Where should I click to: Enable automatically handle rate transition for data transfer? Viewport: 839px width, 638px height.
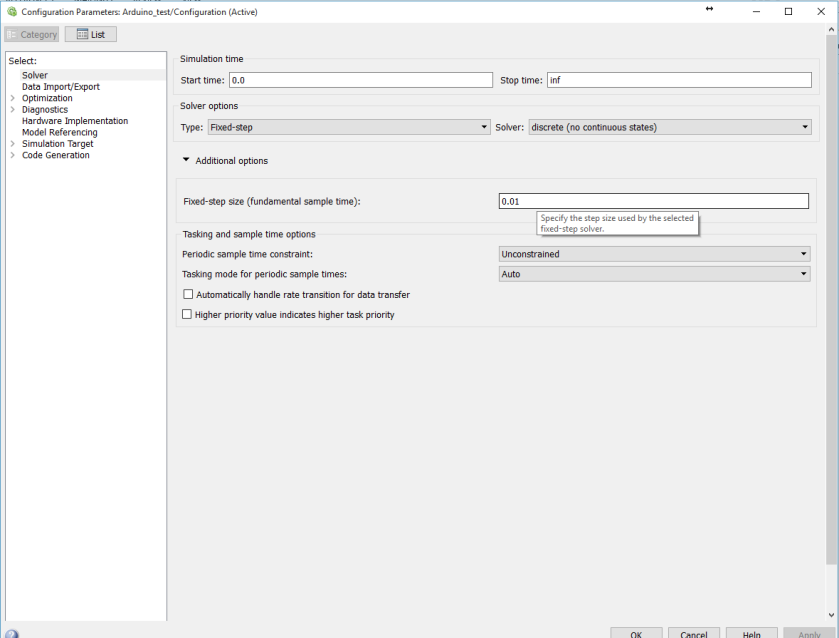point(187,293)
